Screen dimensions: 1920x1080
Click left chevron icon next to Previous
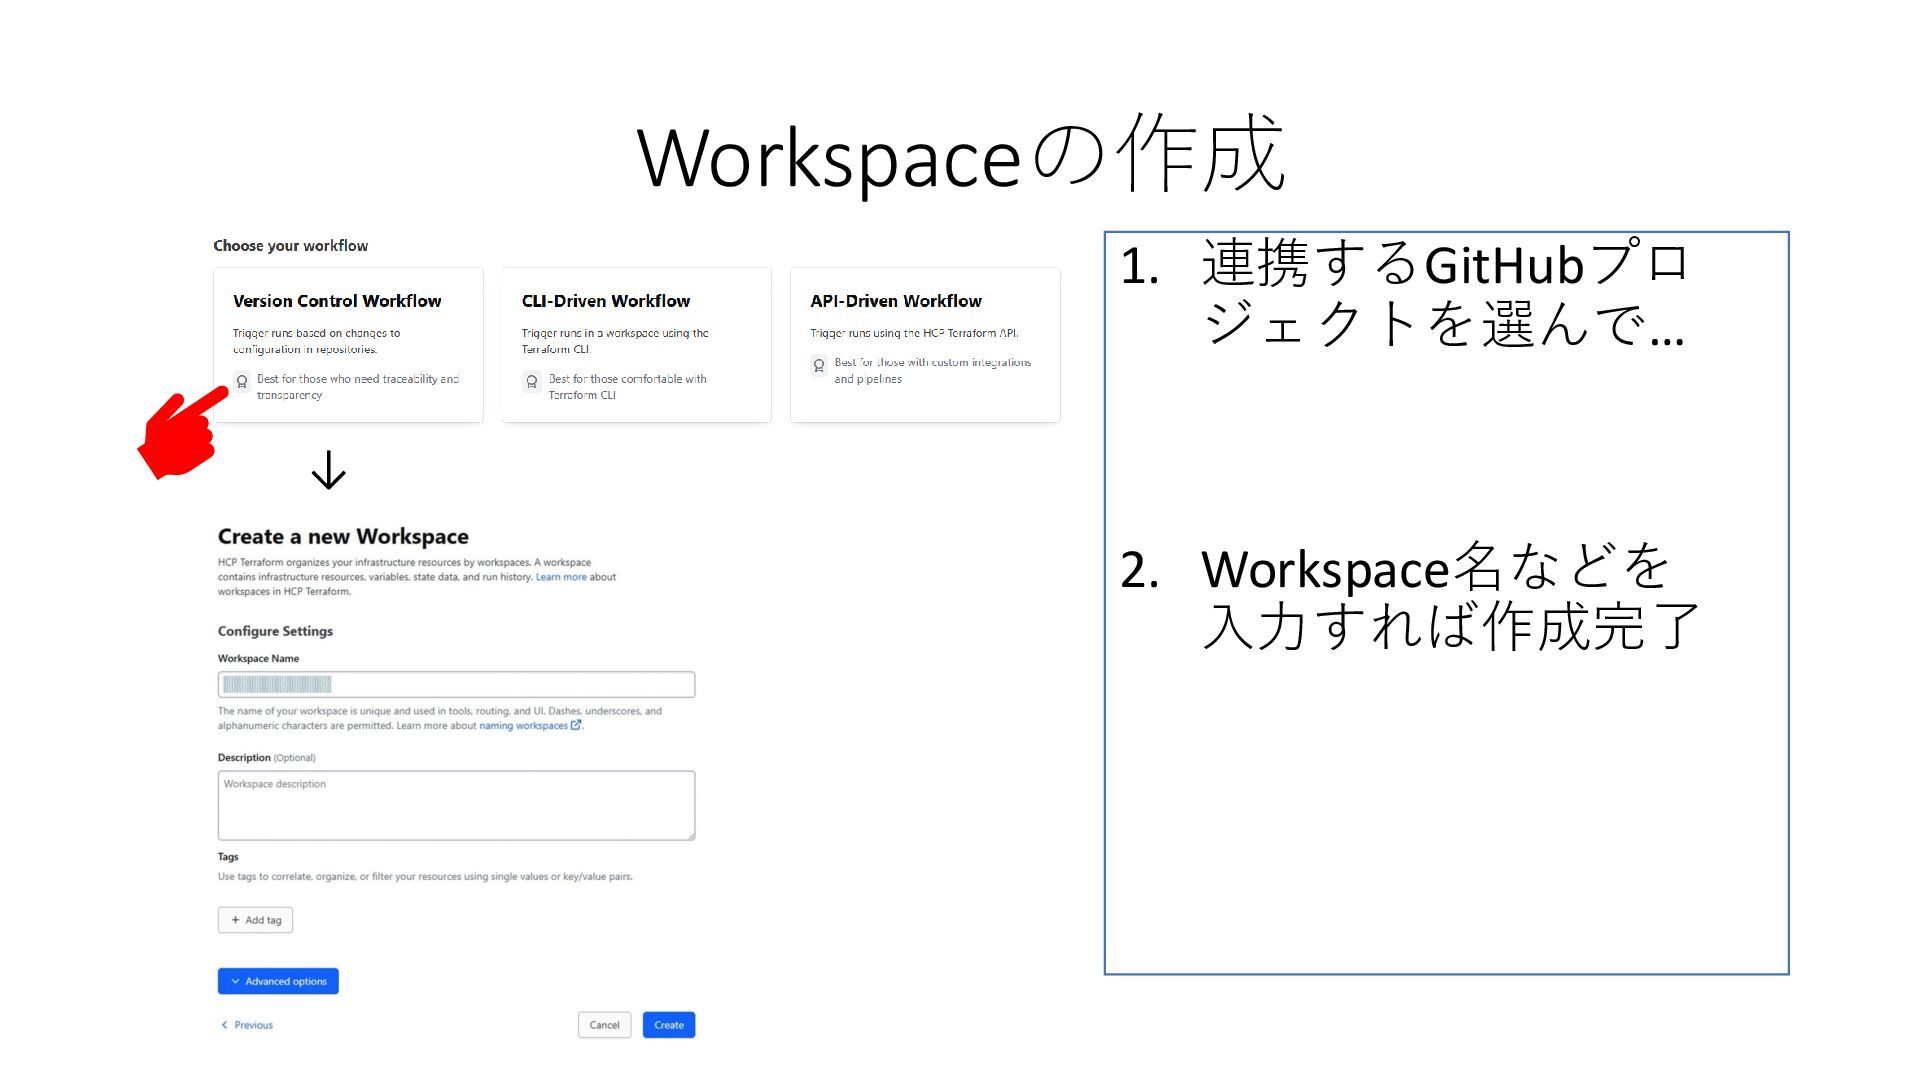coord(224,1025)
